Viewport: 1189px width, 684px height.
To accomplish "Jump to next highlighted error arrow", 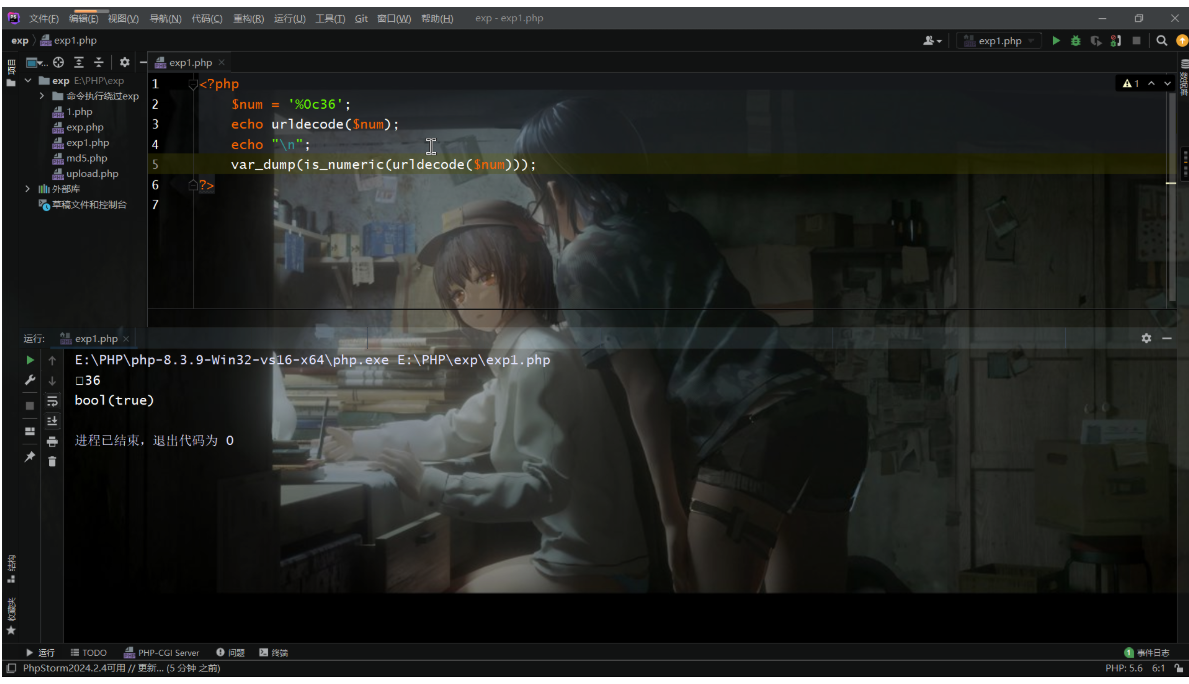I will [1168, 83].
